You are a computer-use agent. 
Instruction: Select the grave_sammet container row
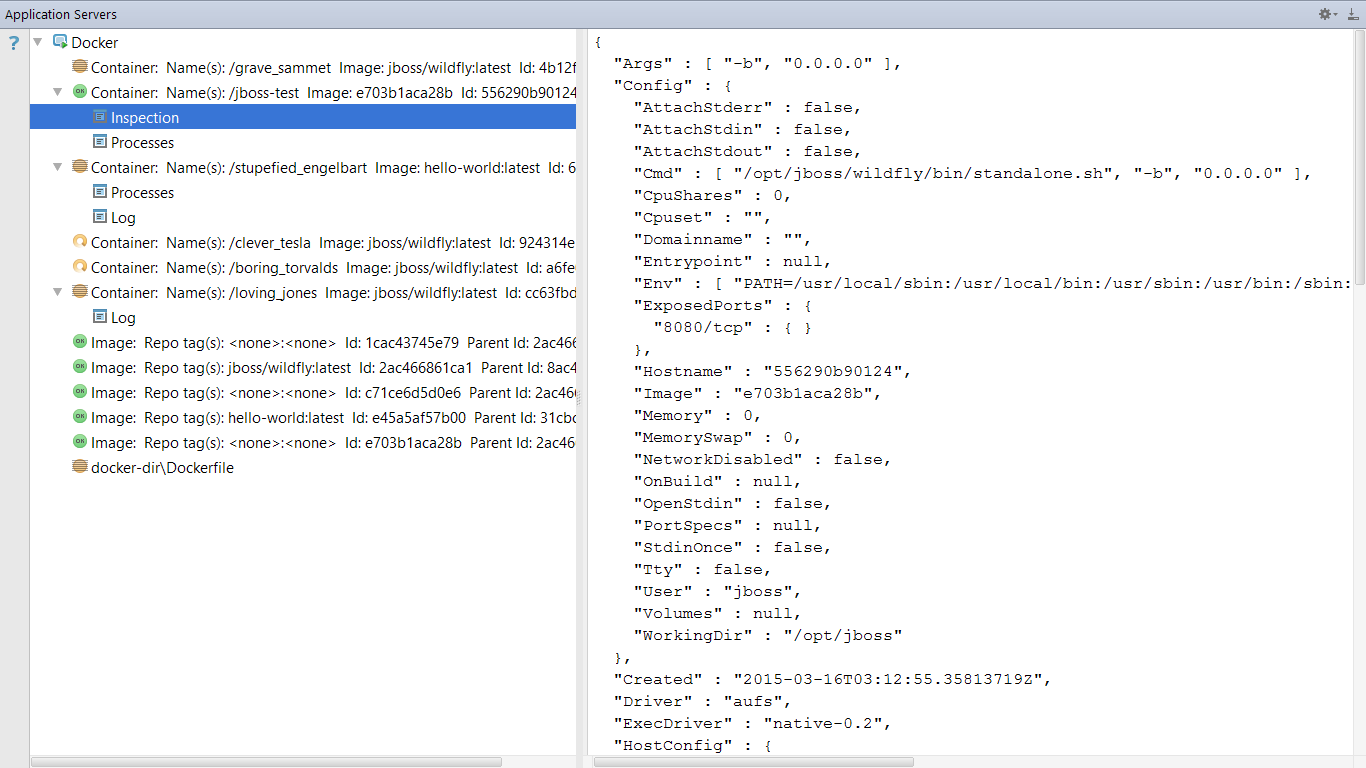click(303, 68)
